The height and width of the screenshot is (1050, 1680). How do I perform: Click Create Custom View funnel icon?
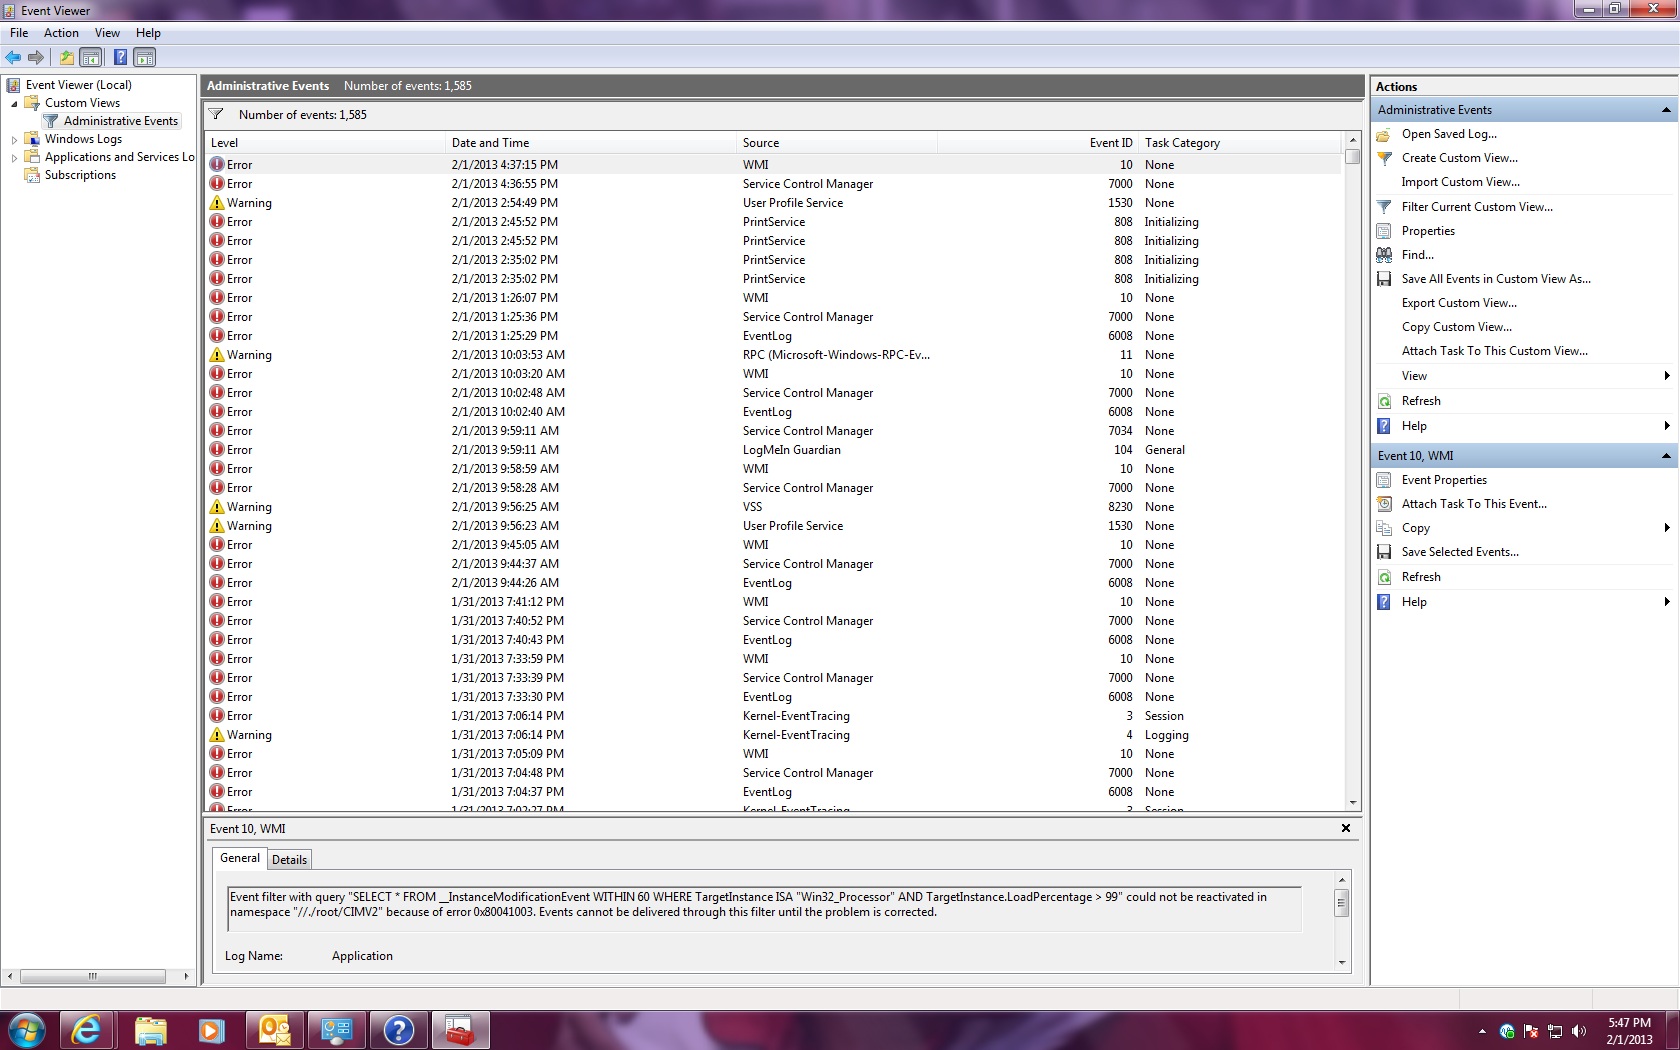click(x=1384, y=158)
